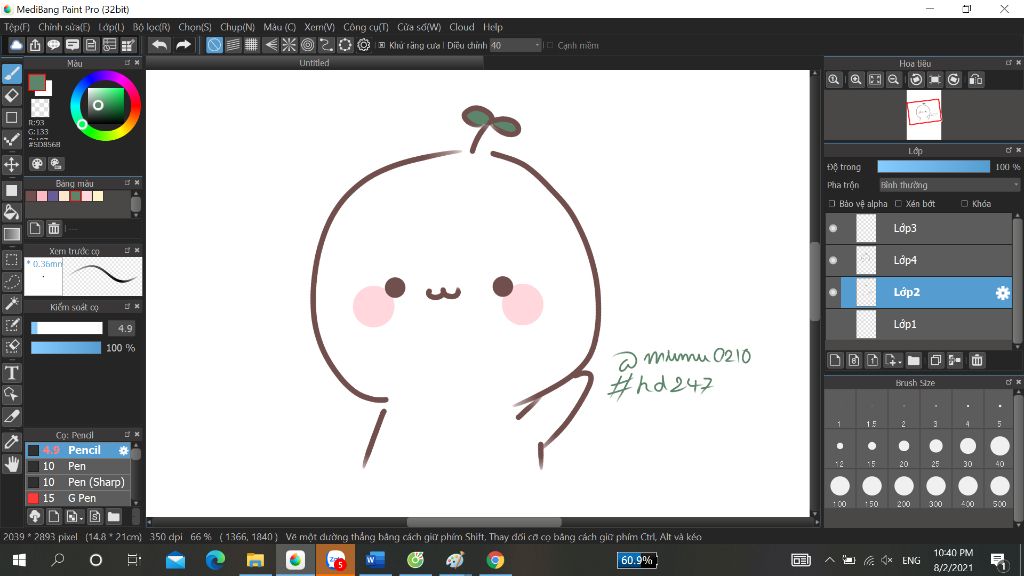
Task: Open the Tệp(F) menu
Action: (17, 27)
